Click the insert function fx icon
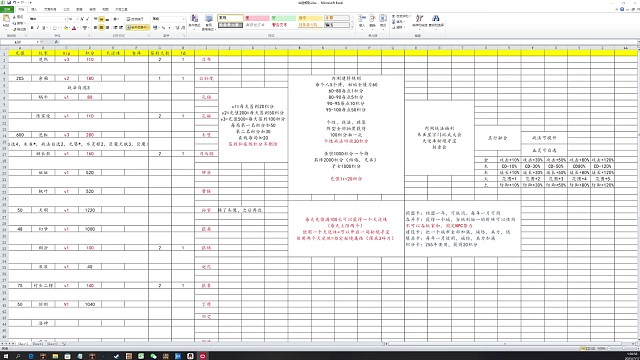Screen dimensions: 640x360 pos(57,42)
